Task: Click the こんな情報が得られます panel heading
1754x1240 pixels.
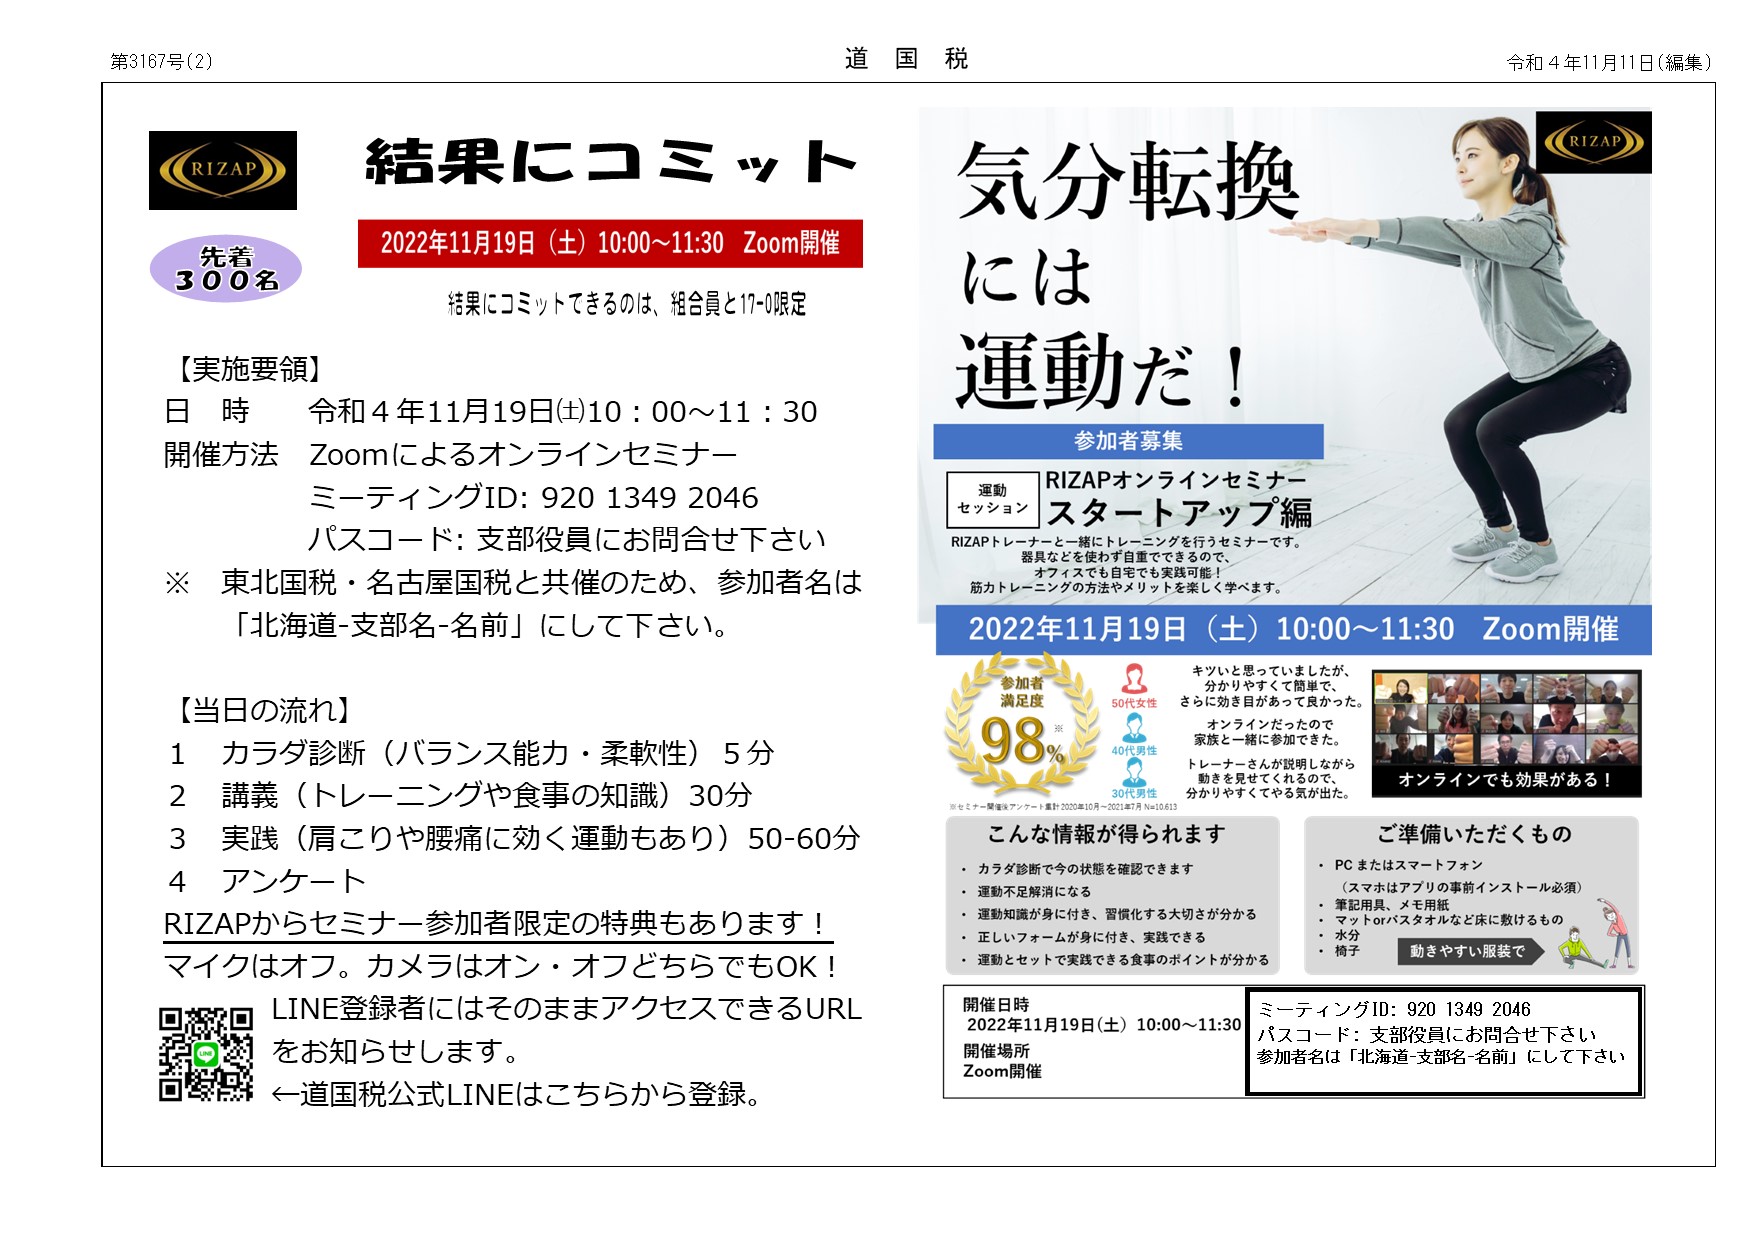Action: point(1106,834)
